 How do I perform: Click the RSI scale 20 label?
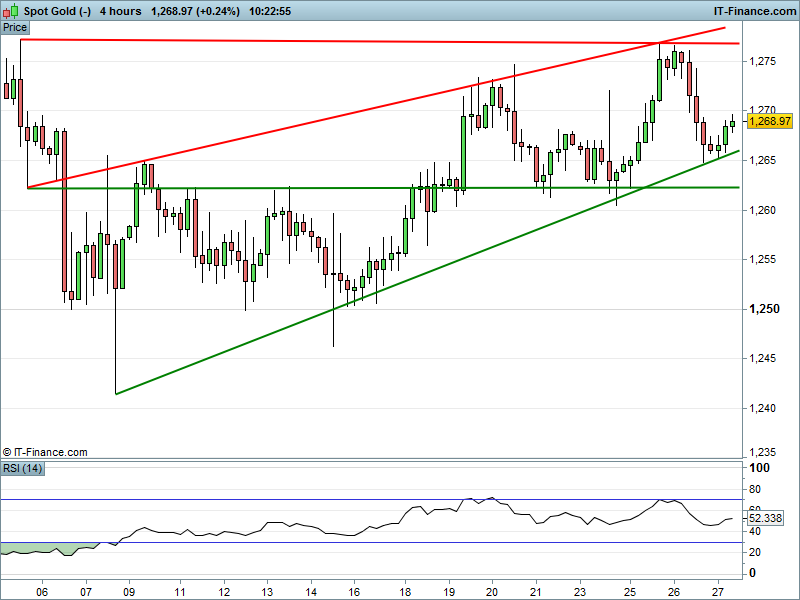click(755, 553)
